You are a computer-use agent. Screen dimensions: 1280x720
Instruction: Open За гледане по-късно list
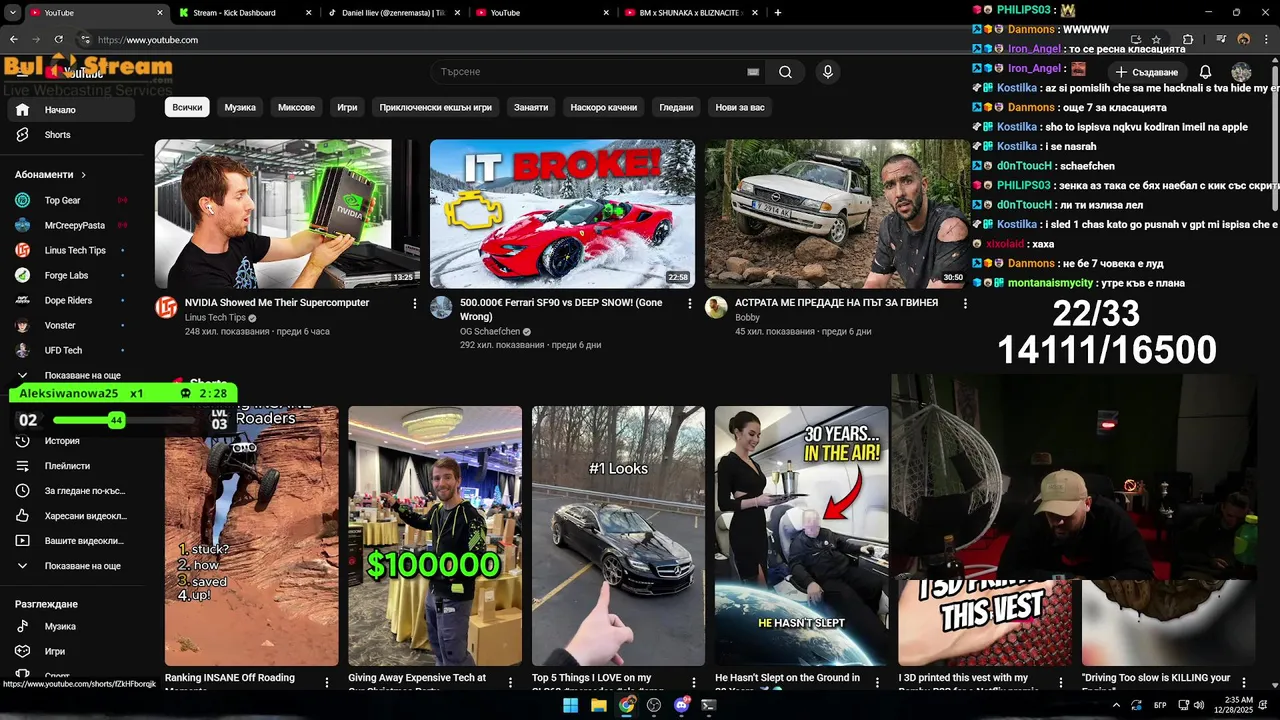70,491
